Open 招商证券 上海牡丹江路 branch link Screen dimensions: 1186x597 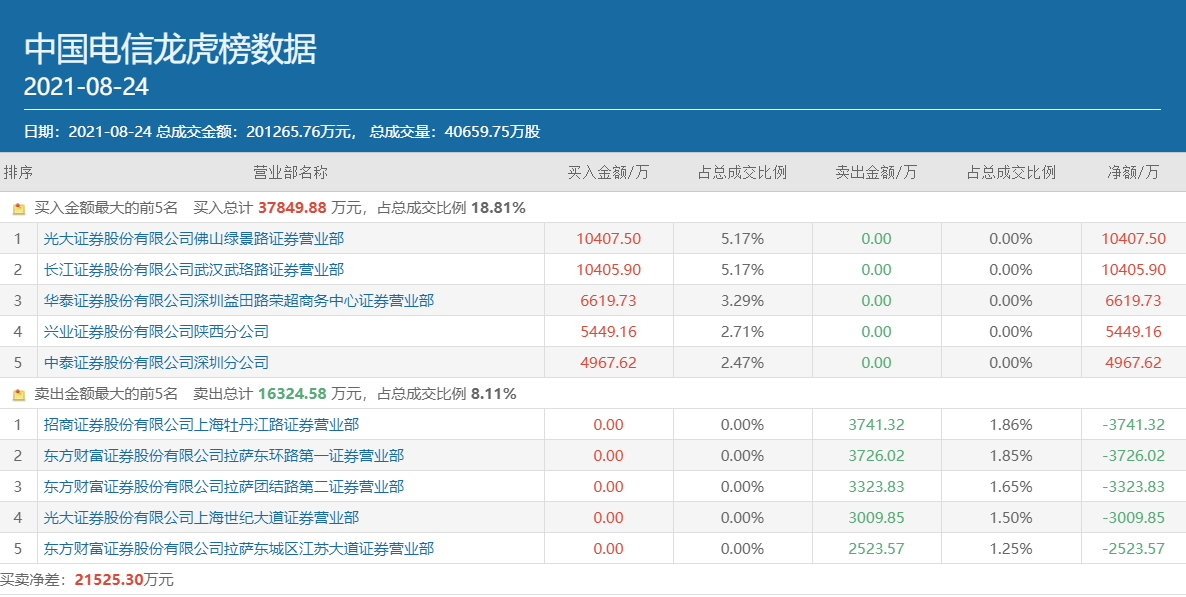click(x=201, y=425)
